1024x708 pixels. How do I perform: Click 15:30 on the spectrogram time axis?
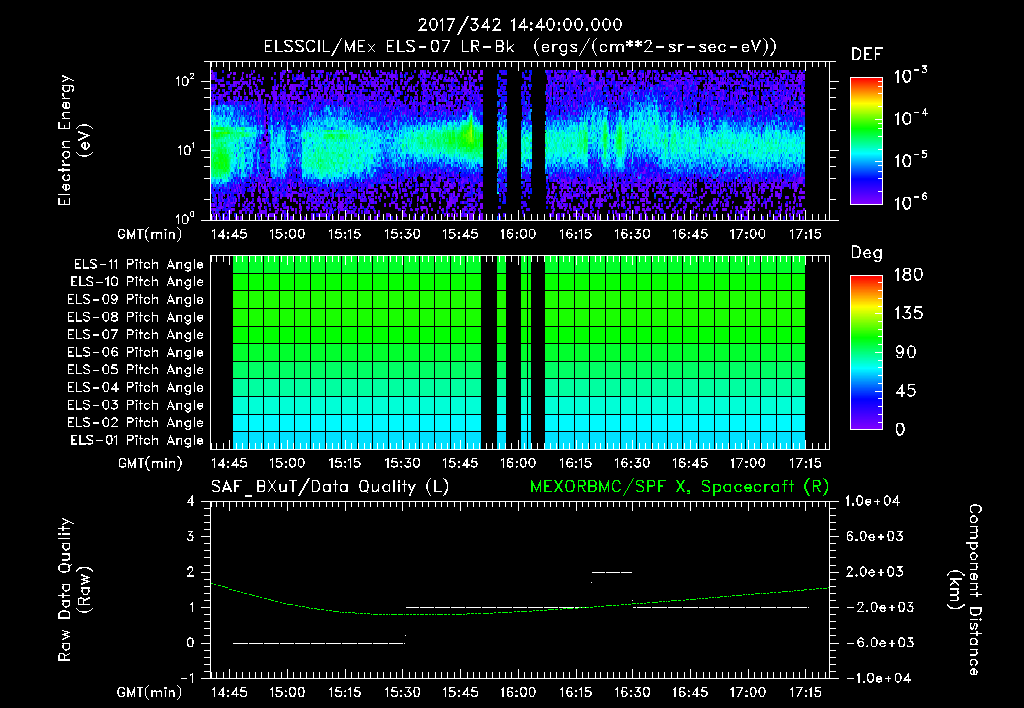point(402,234)
